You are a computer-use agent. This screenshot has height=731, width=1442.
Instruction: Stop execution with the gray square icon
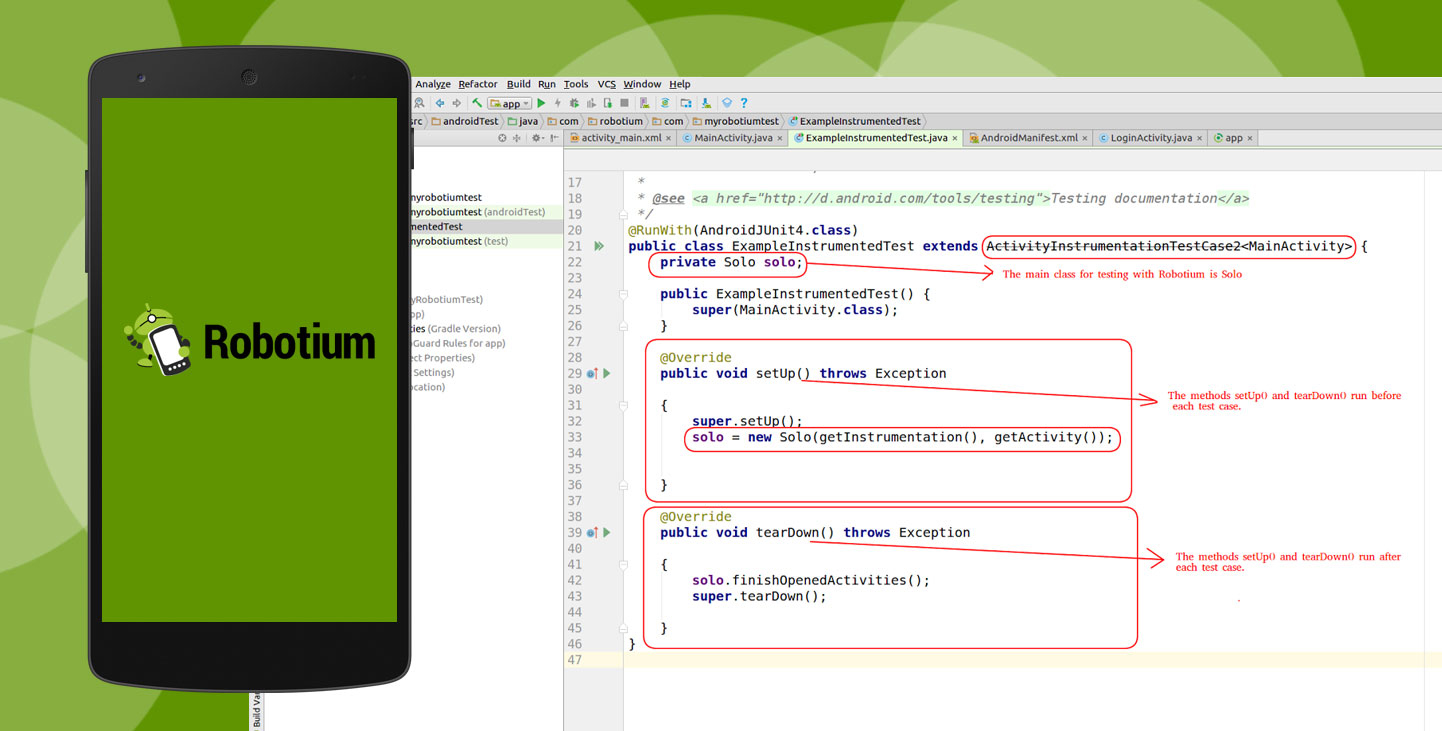625,103
